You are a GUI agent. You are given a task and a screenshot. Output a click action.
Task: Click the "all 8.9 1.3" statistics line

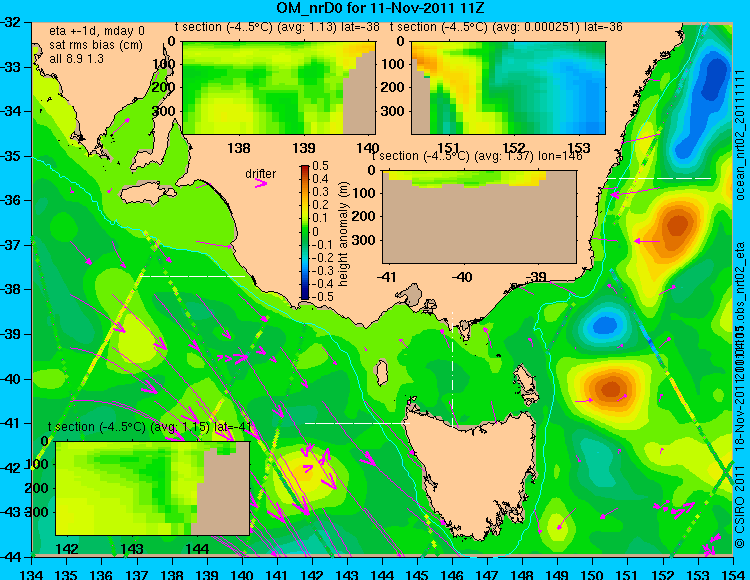[x=76, y=59]
